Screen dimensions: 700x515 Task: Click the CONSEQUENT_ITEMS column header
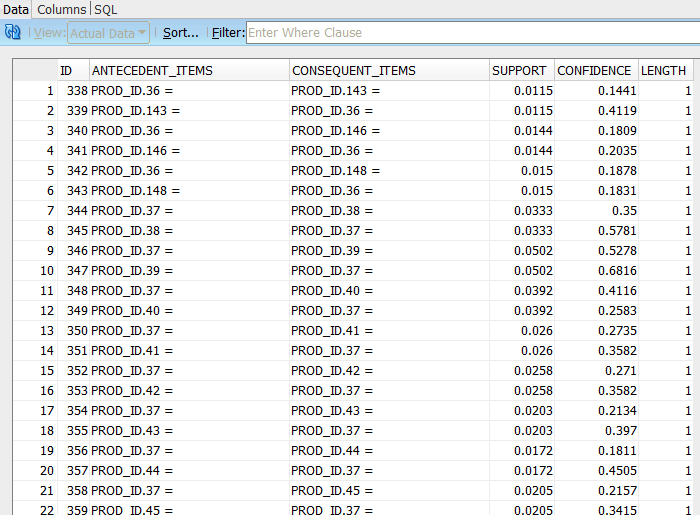pos(389,71)
